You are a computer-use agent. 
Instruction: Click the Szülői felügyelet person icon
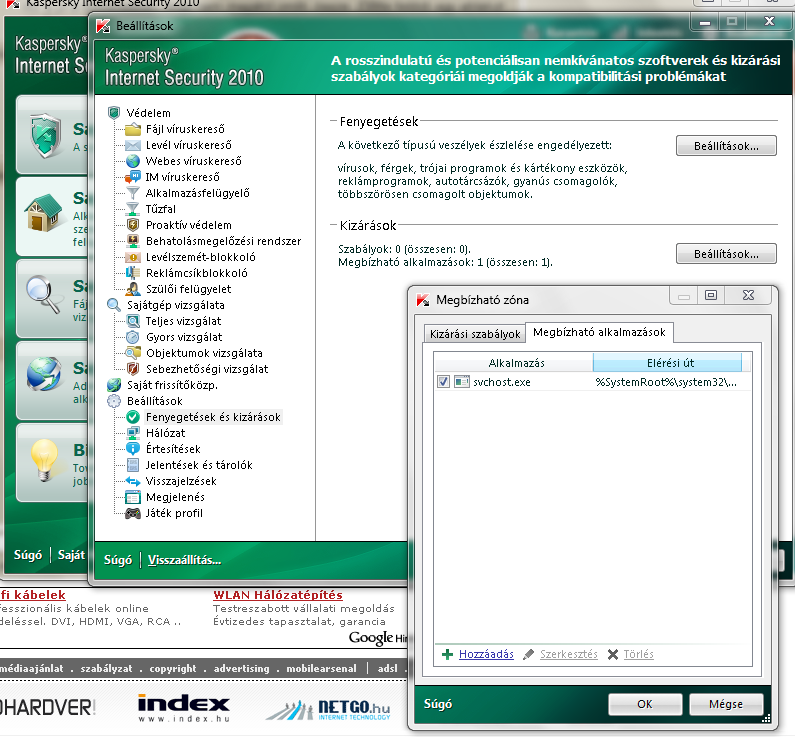click(133, 289)
